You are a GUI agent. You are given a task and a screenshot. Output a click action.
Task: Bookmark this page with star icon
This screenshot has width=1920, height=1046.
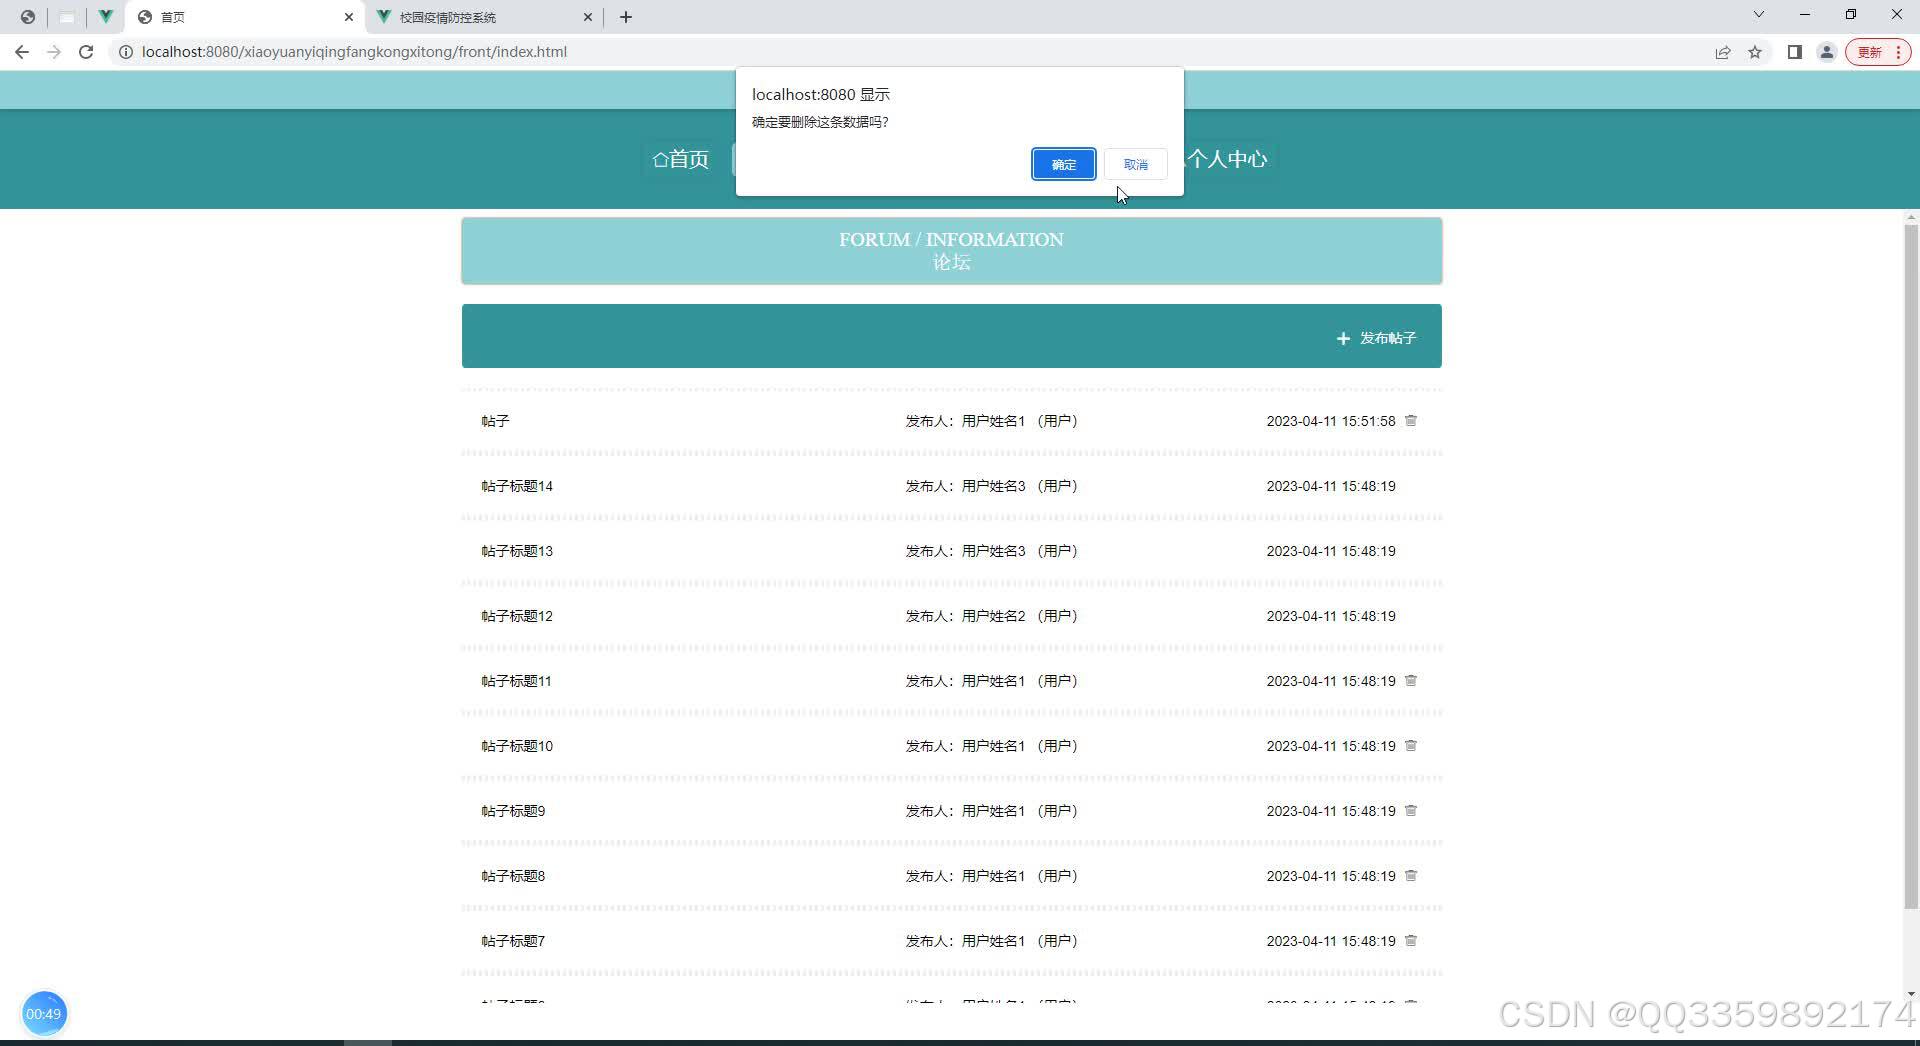click(x=1755, y=52)
